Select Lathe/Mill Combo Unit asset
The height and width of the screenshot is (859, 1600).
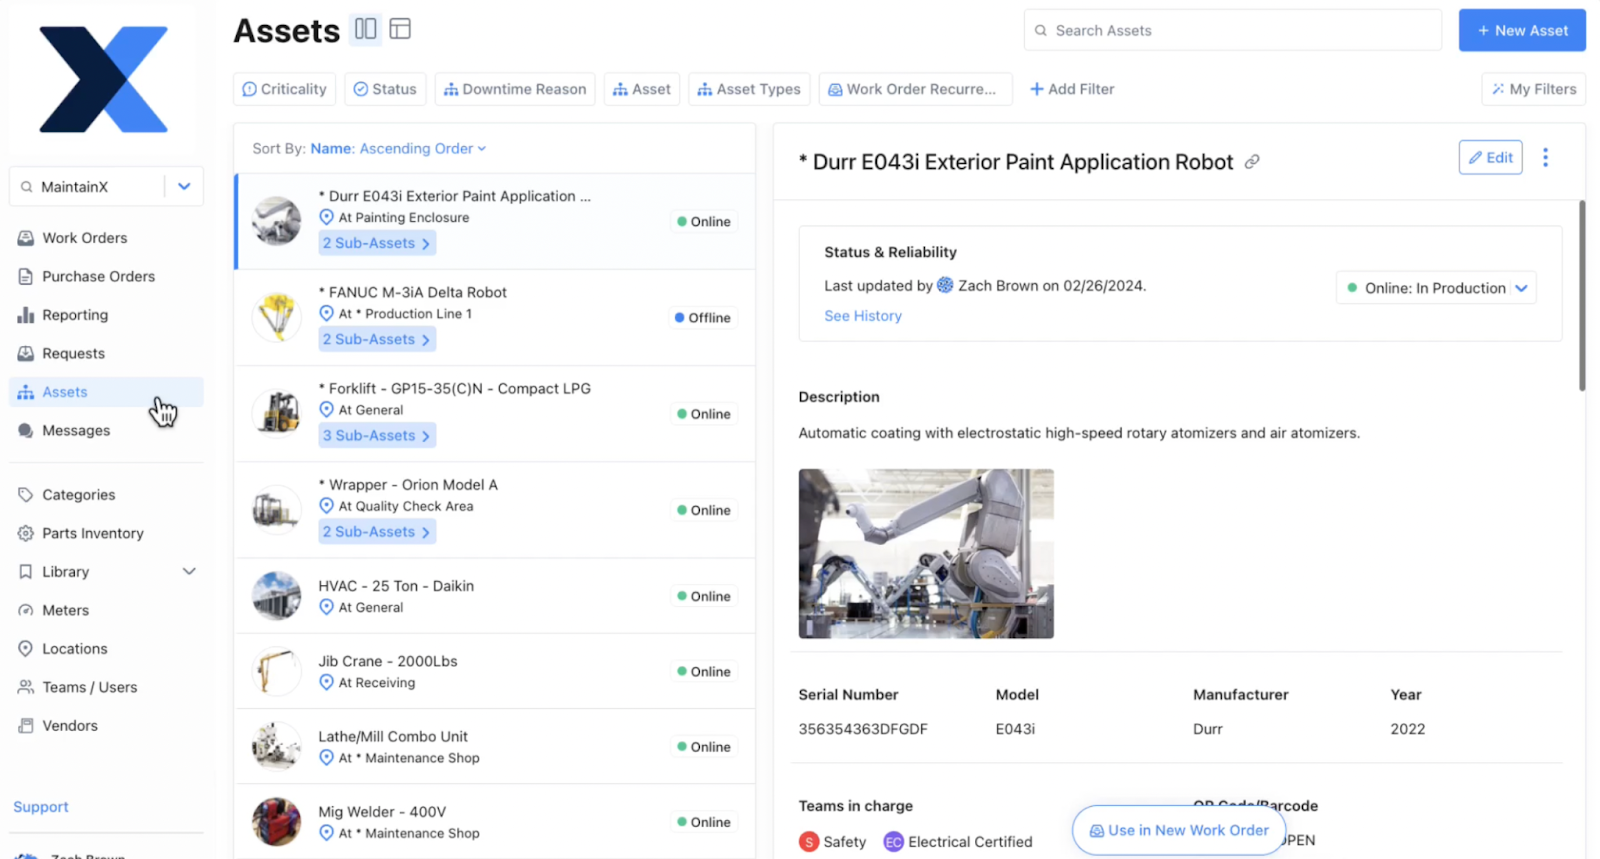pos(495,746)
